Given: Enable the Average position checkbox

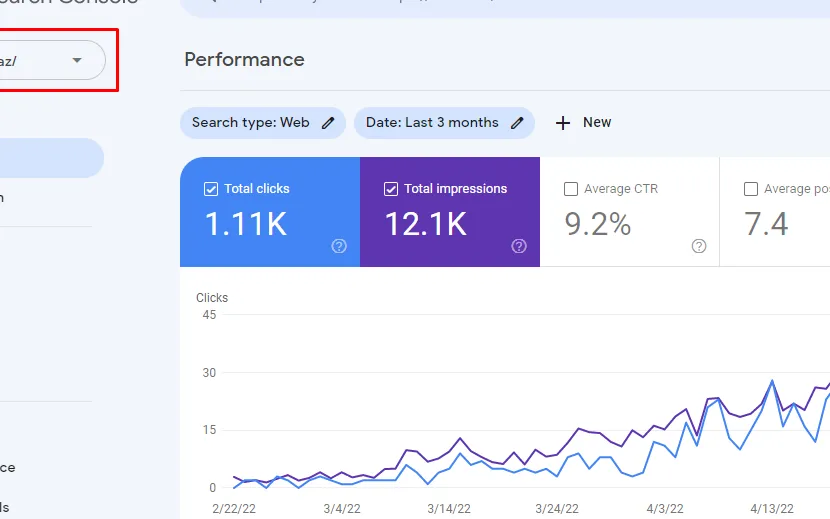Looking at the screenshot, I should click(x=751, y=189).
